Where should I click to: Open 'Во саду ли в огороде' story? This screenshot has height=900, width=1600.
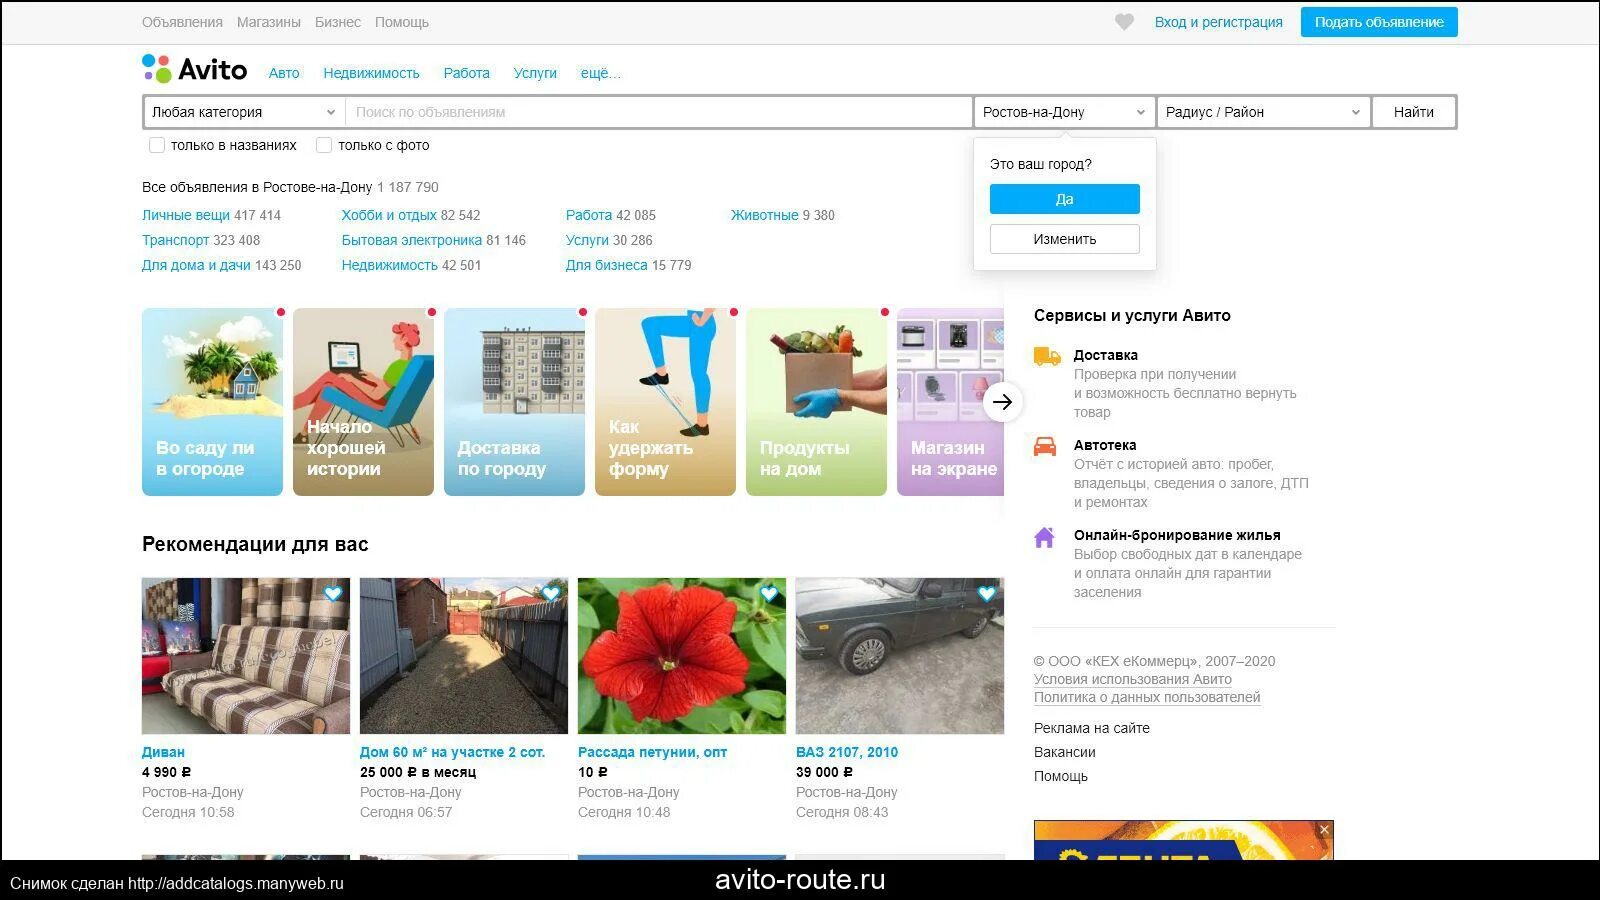click(x=212, y=402)
